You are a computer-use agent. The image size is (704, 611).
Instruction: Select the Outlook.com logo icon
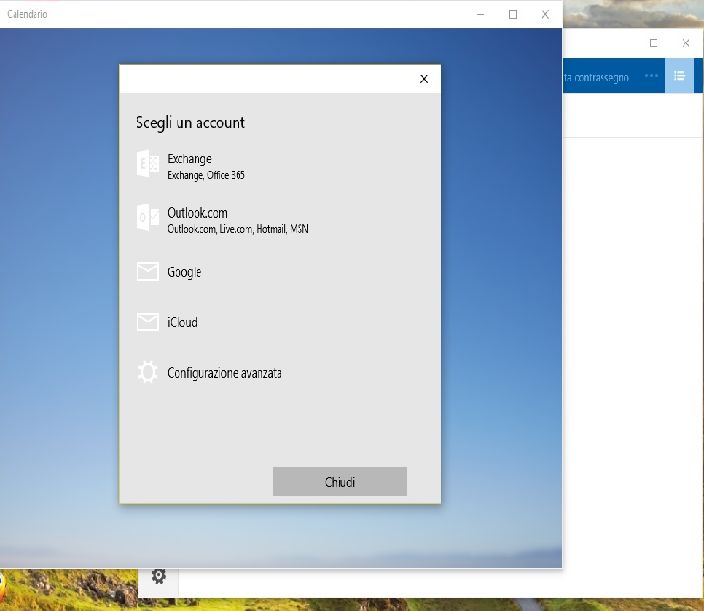coord(147,219)
